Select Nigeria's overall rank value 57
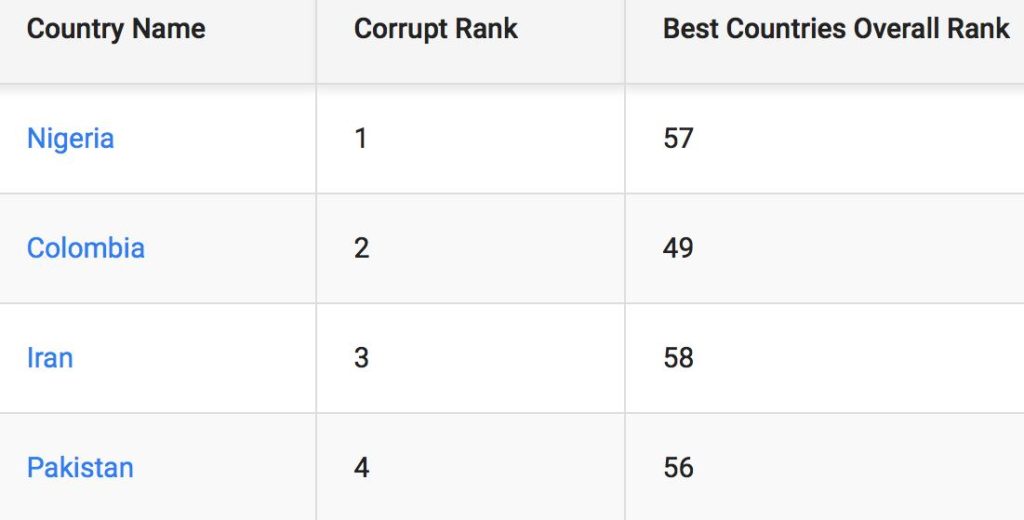The height and width of the screenshot is (520, 1024). (x=678, y=138)
